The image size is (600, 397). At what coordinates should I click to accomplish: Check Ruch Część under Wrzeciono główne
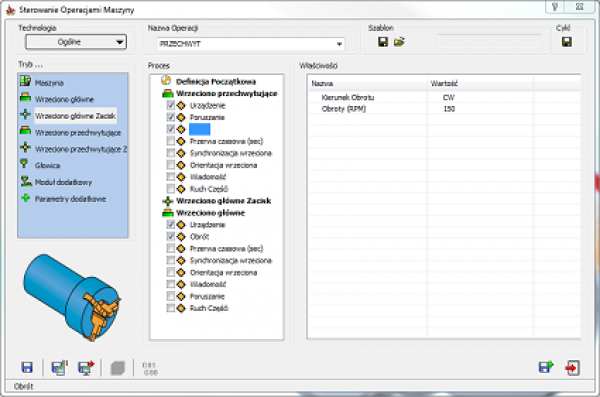(171, 308)
